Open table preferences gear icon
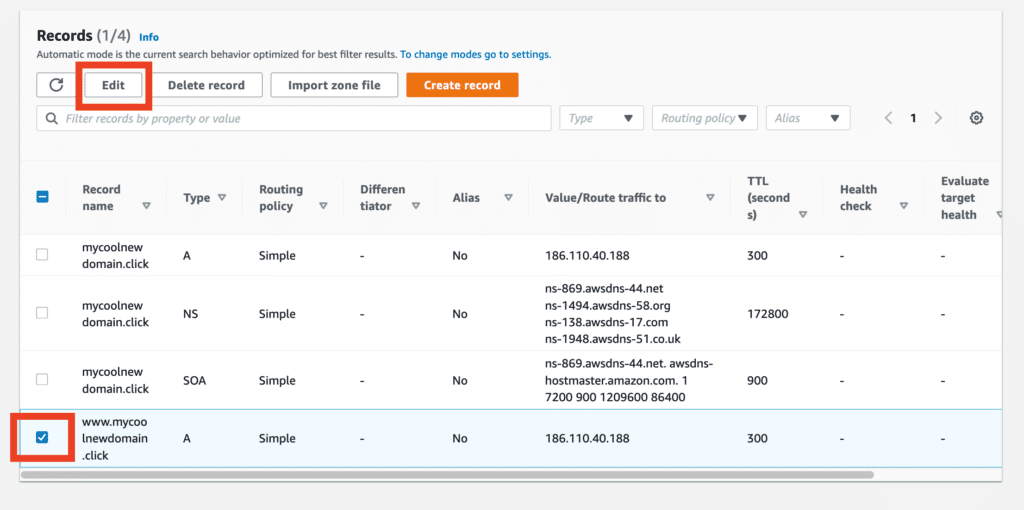This screenshot has width=1024, height=510. (976, 118)
